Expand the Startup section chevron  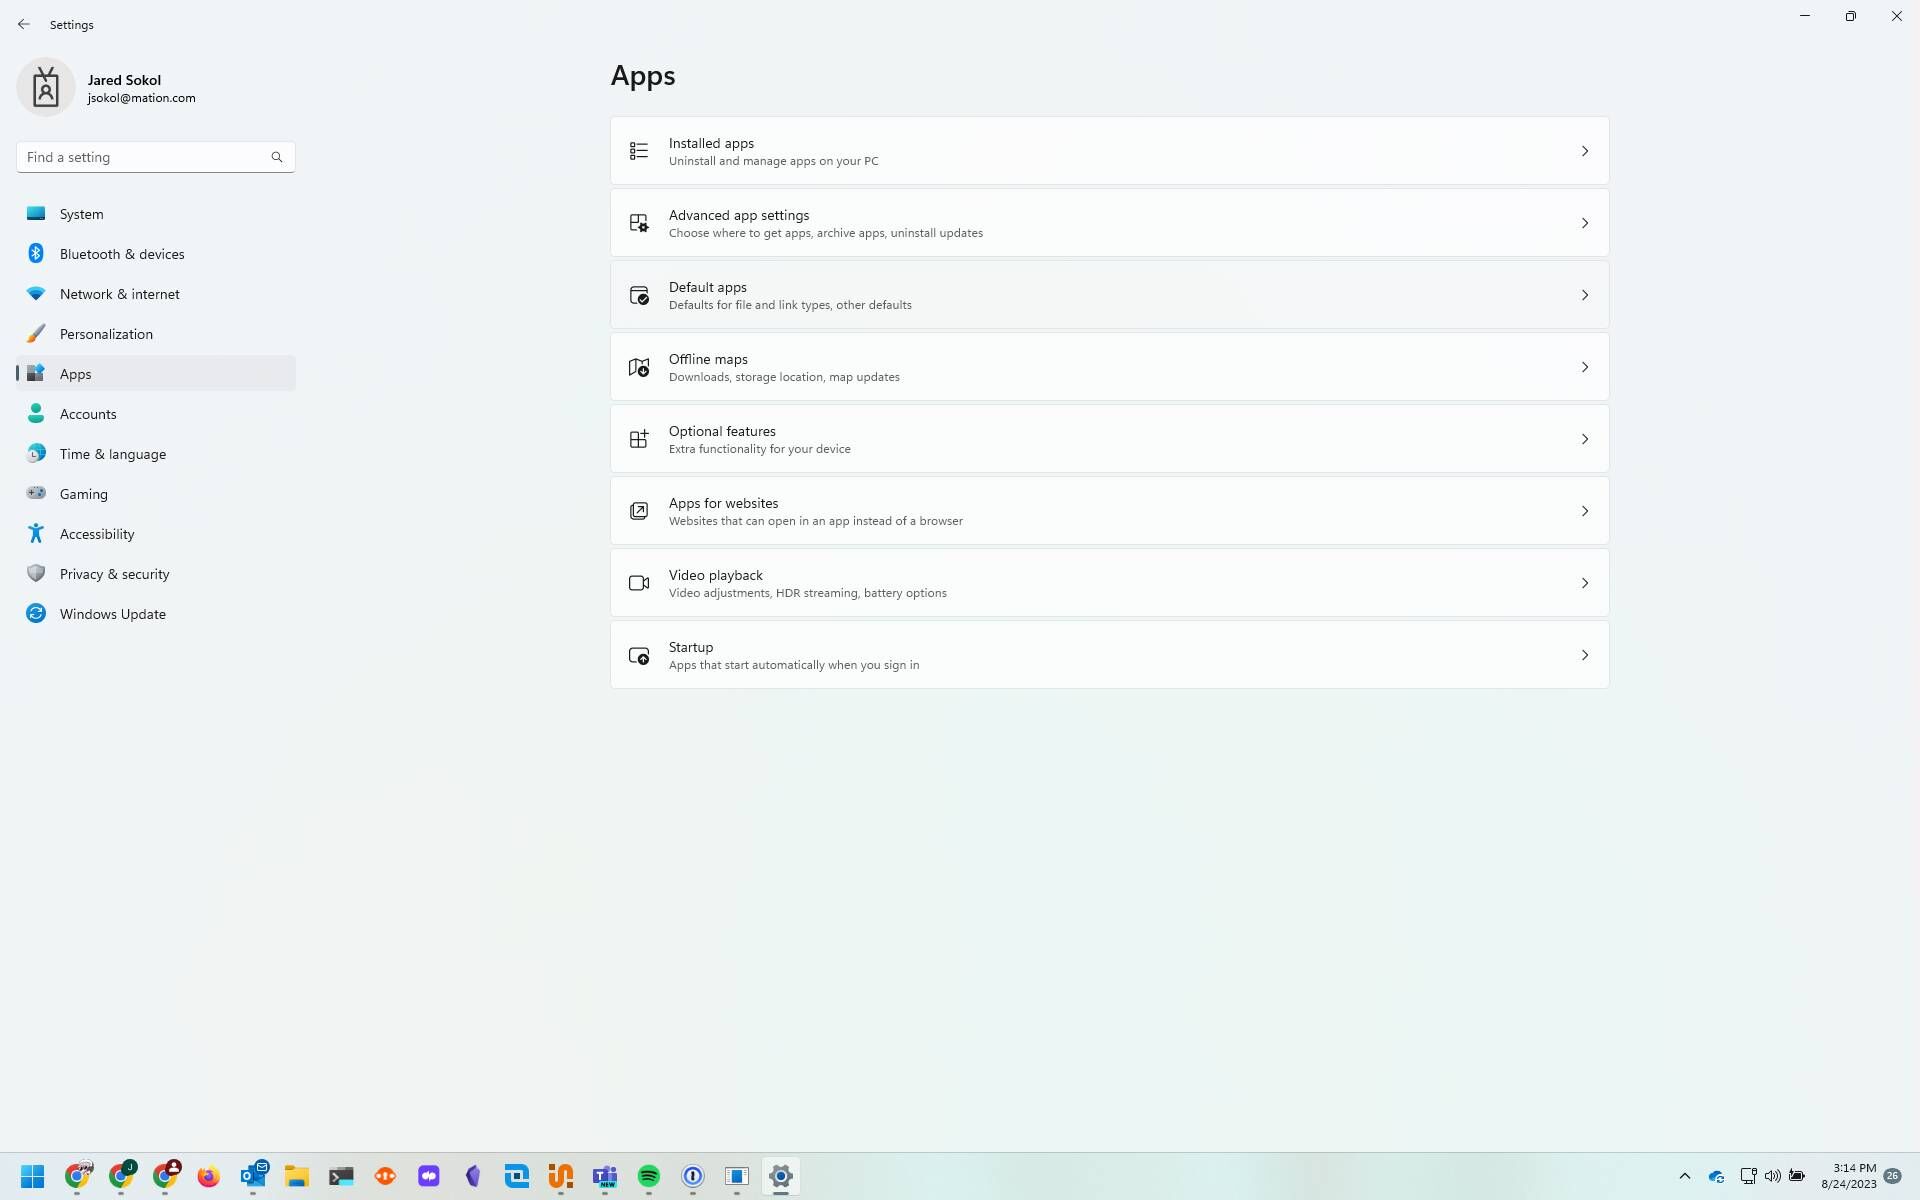[1585, 654]
